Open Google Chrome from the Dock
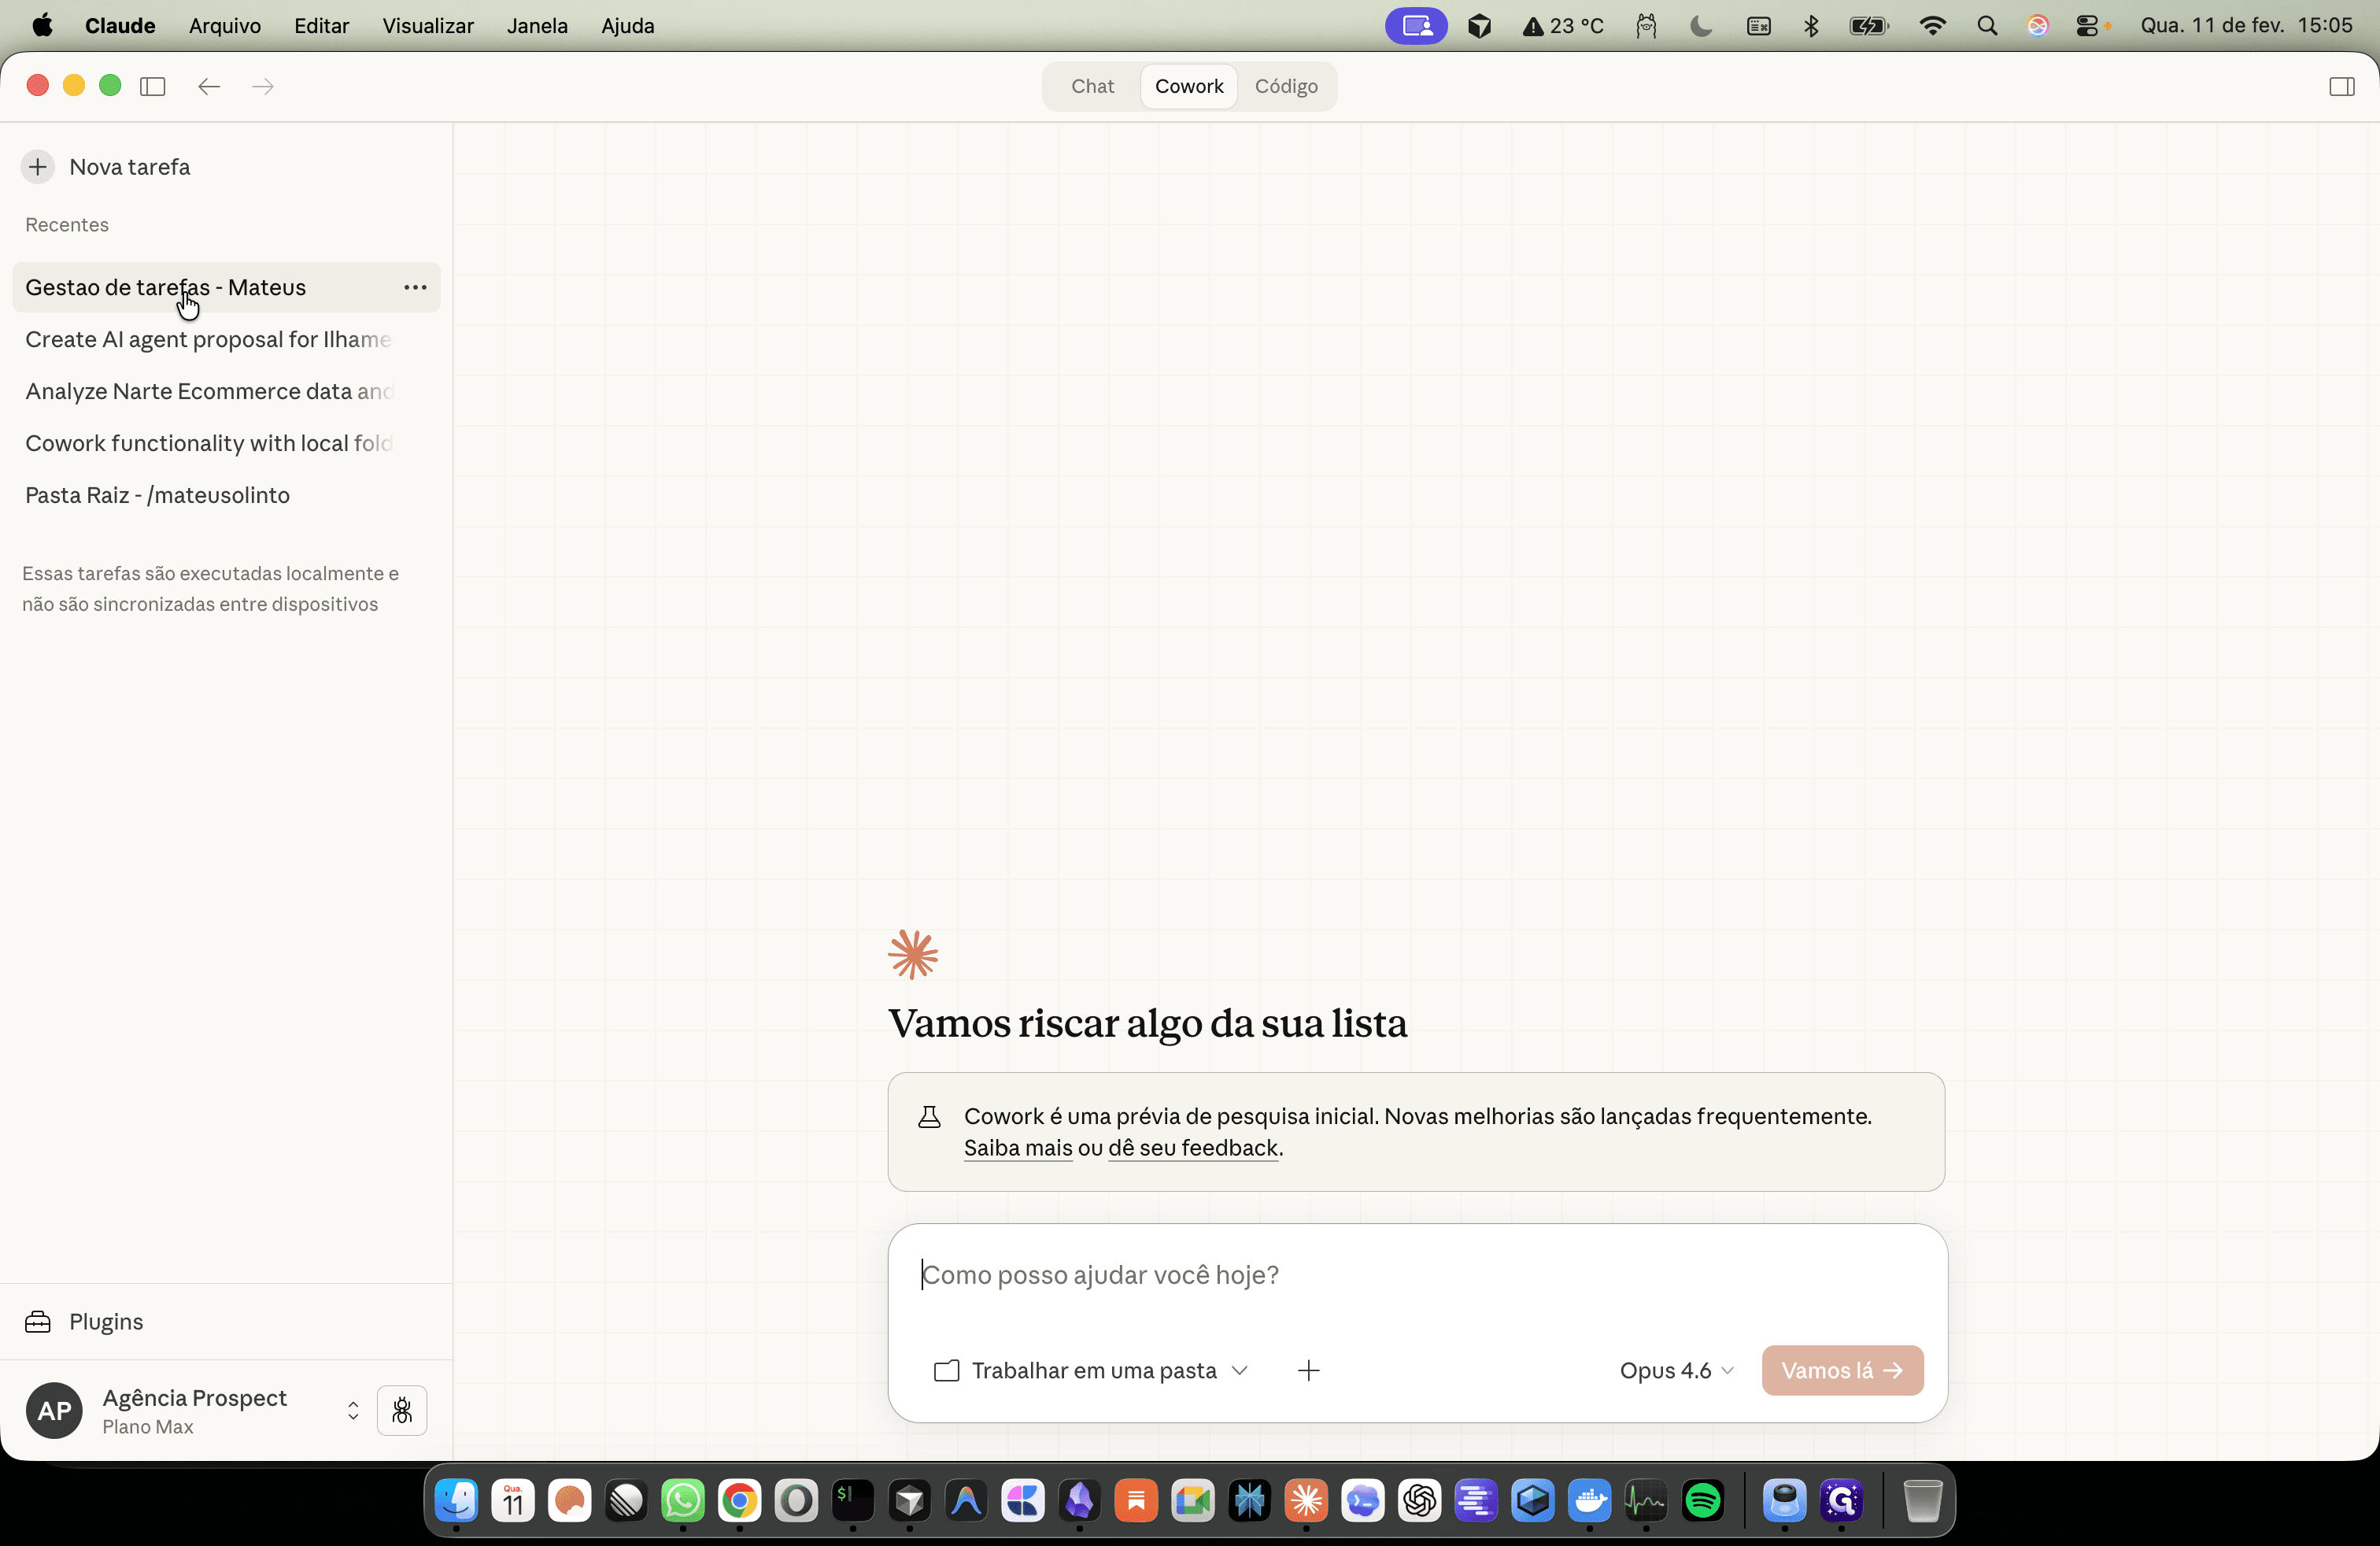 [x=740, y=1500]
